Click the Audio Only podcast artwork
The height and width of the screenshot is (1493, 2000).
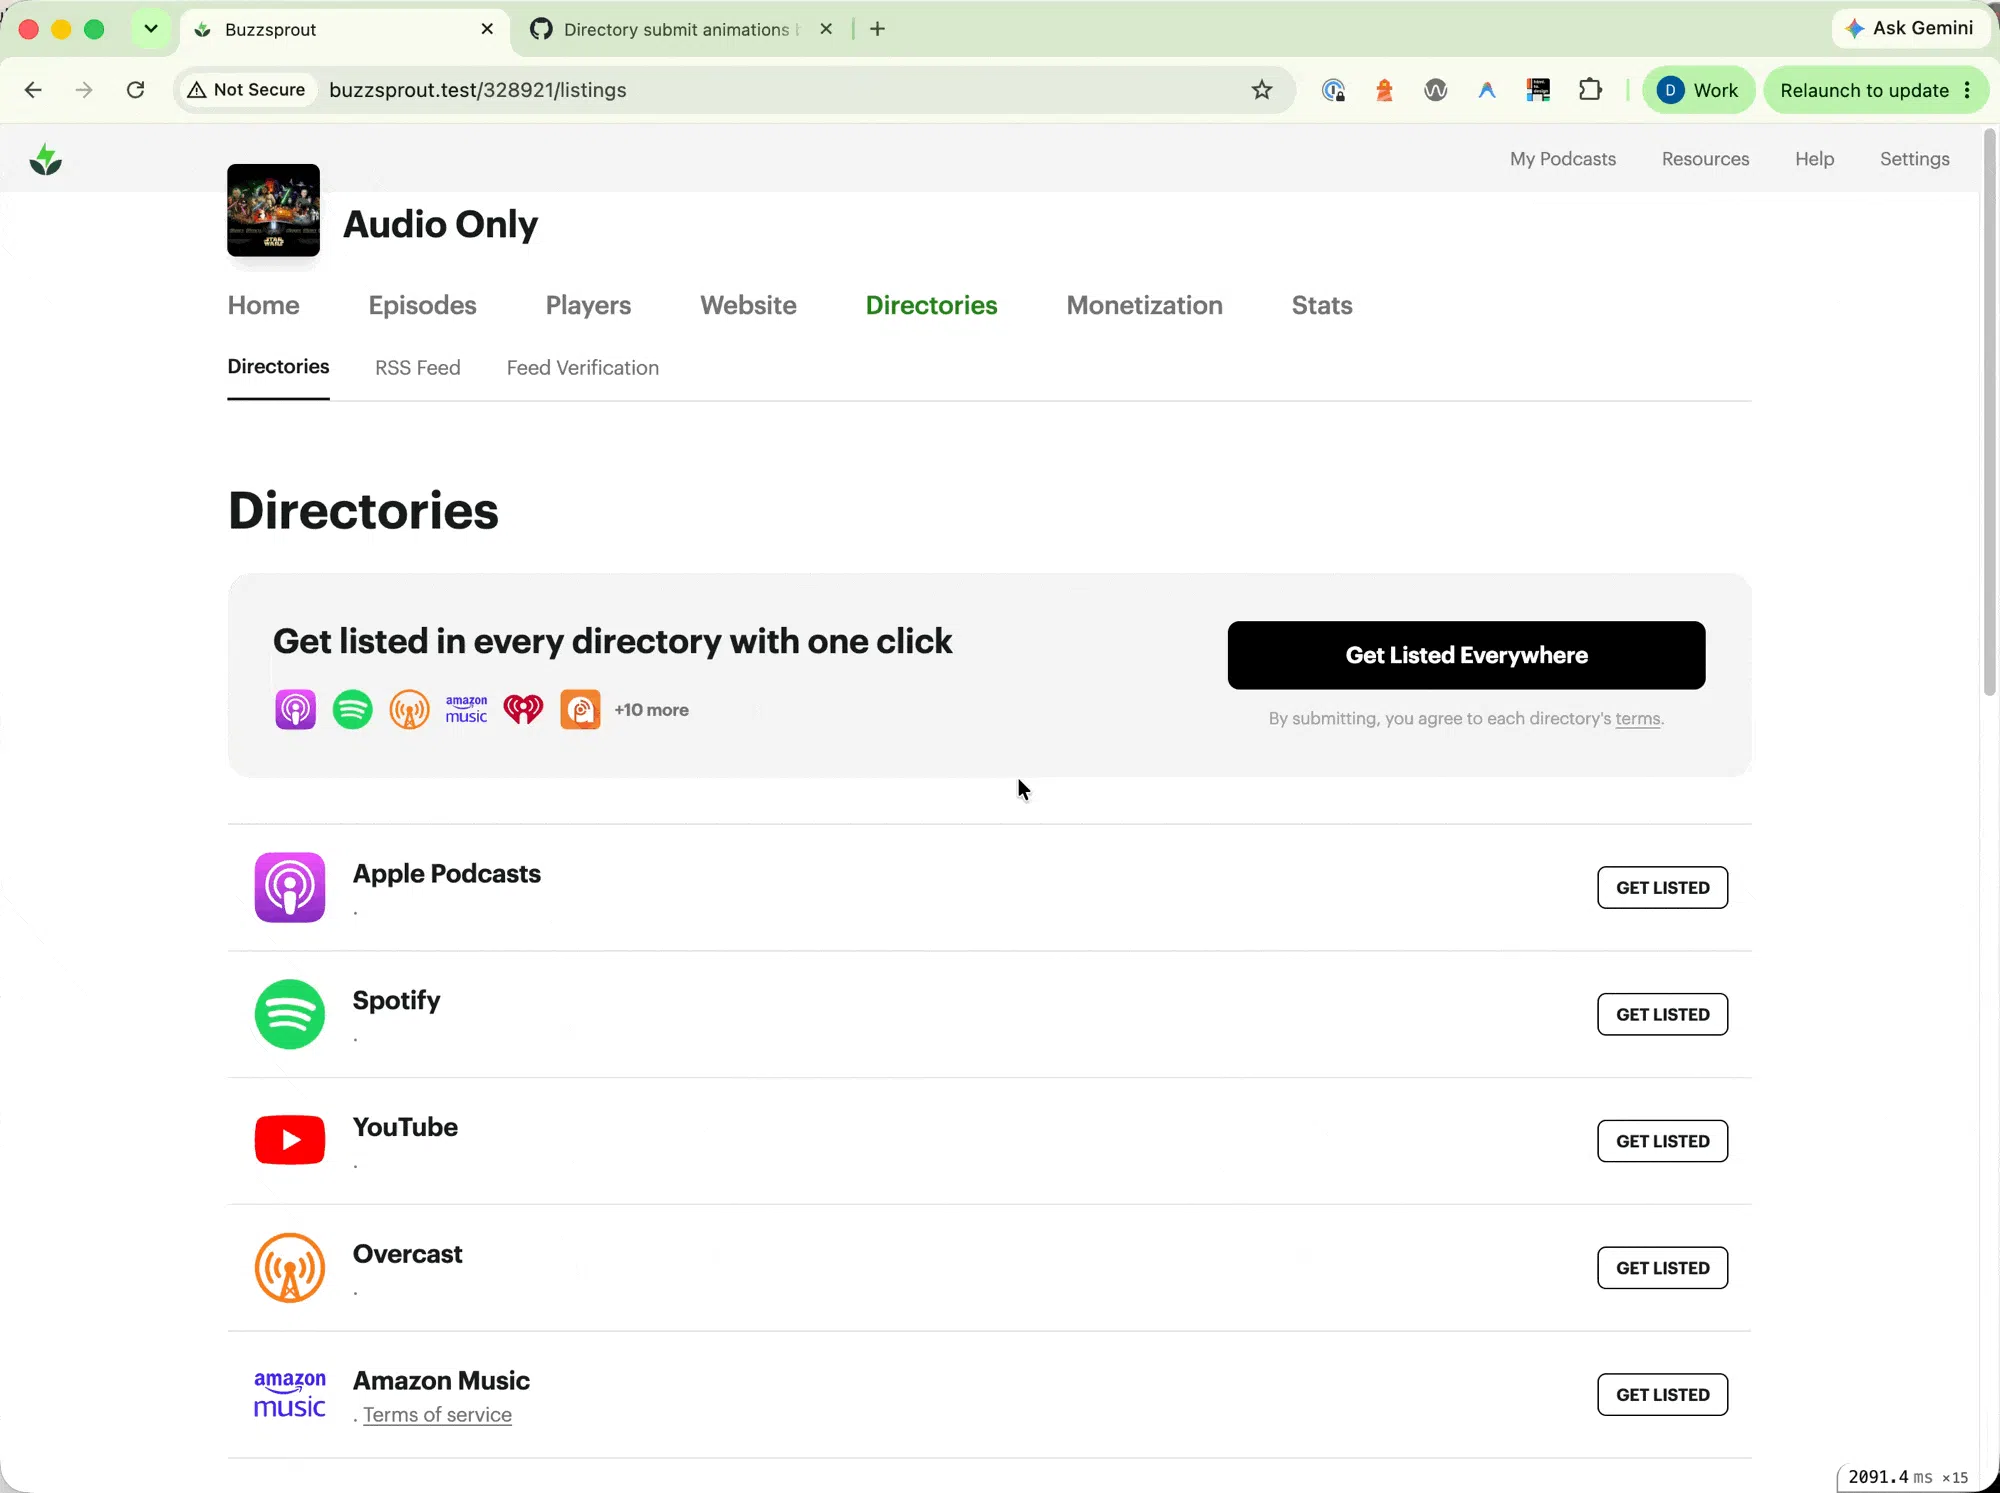[273, 210]
